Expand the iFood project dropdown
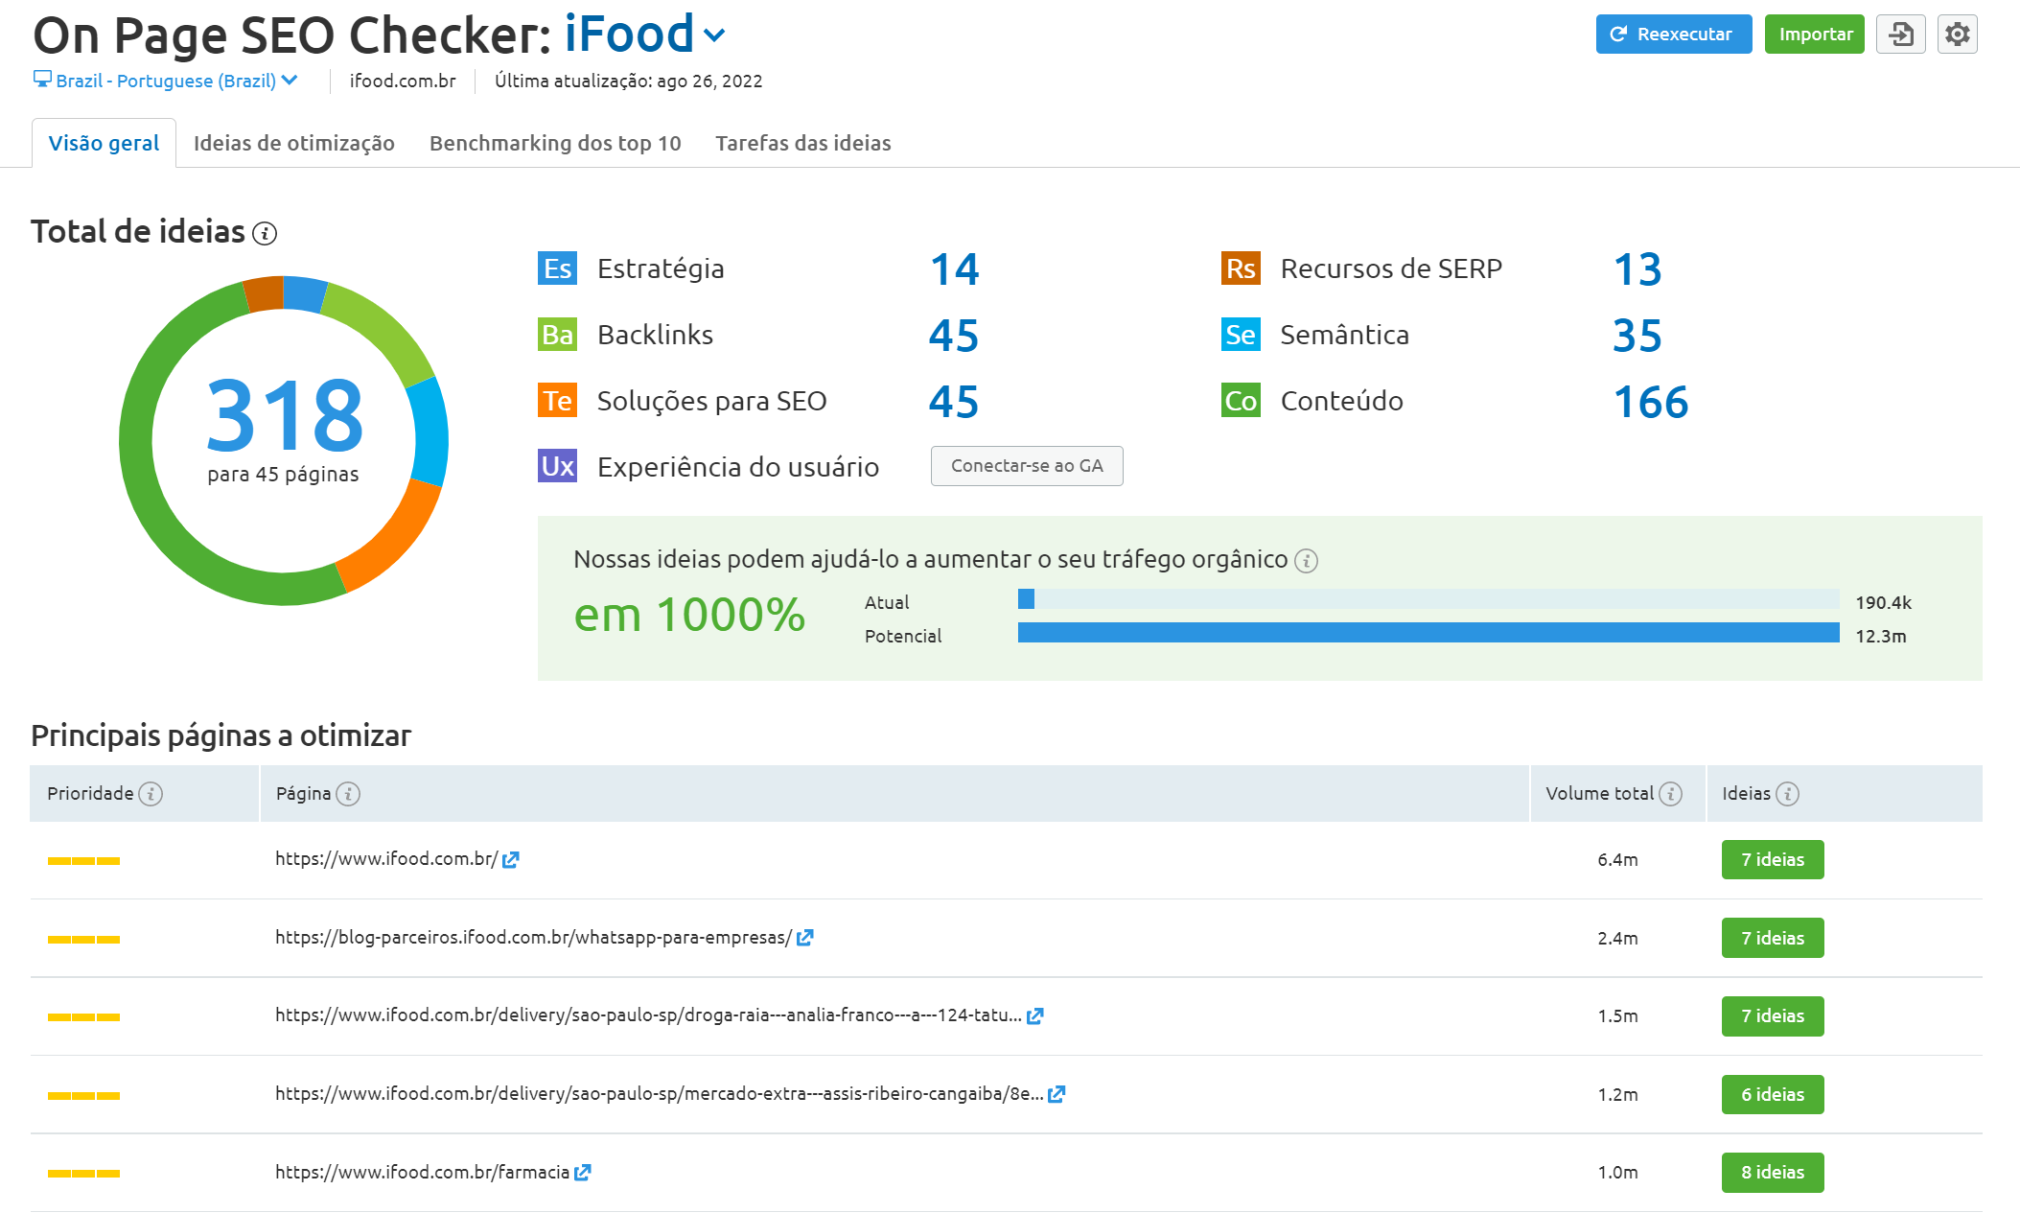 pos(713,35)
